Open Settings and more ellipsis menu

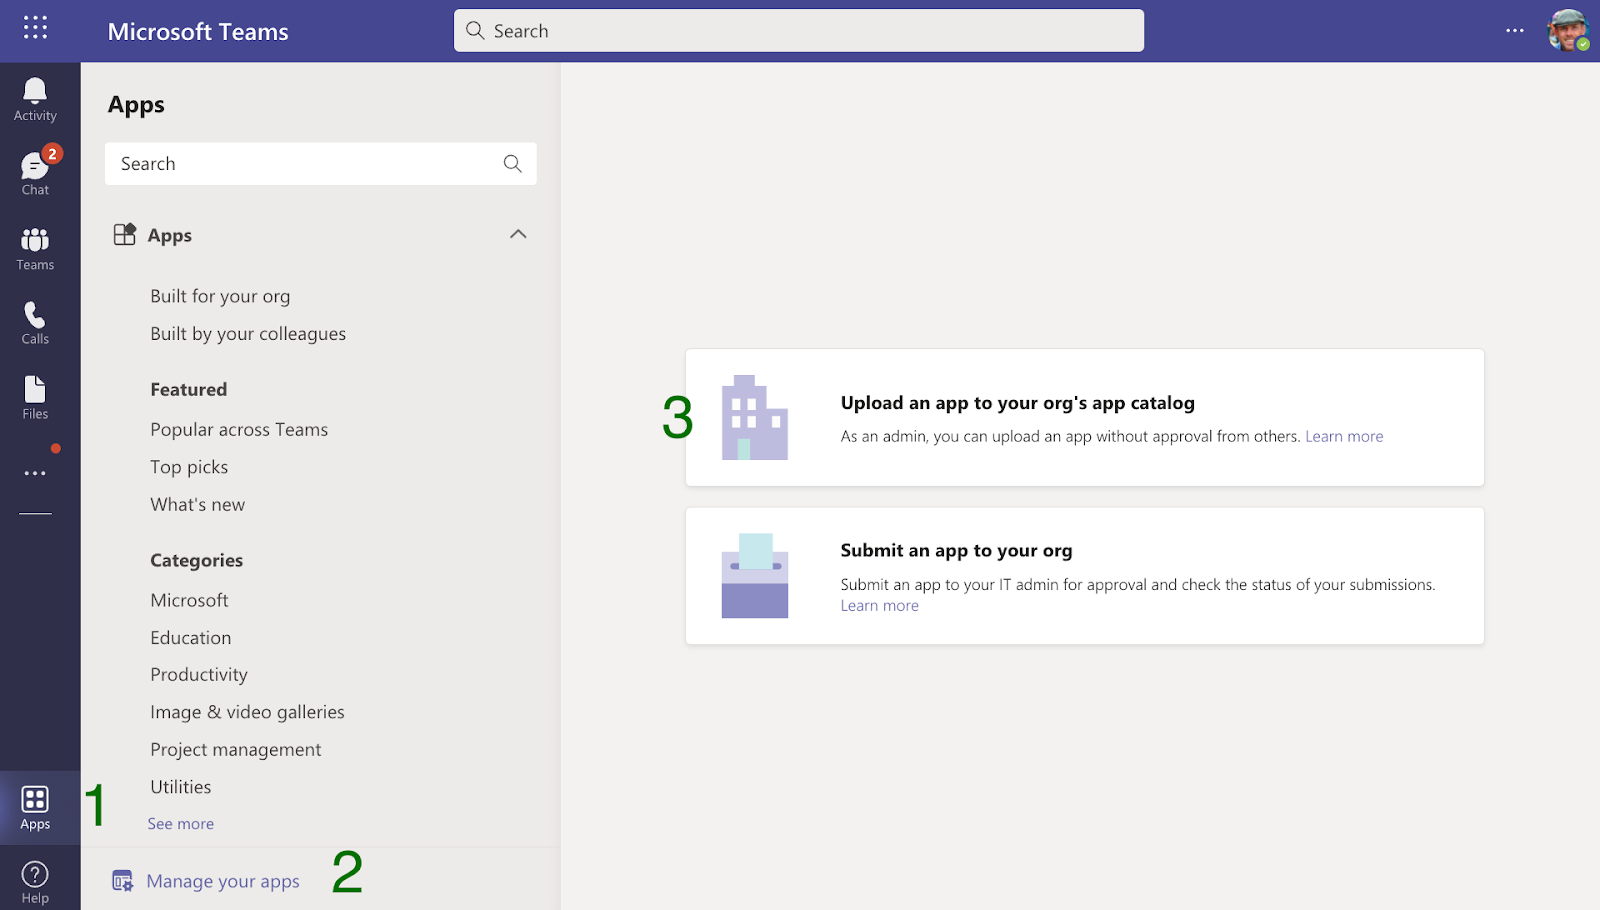(x=1515, y=31)
